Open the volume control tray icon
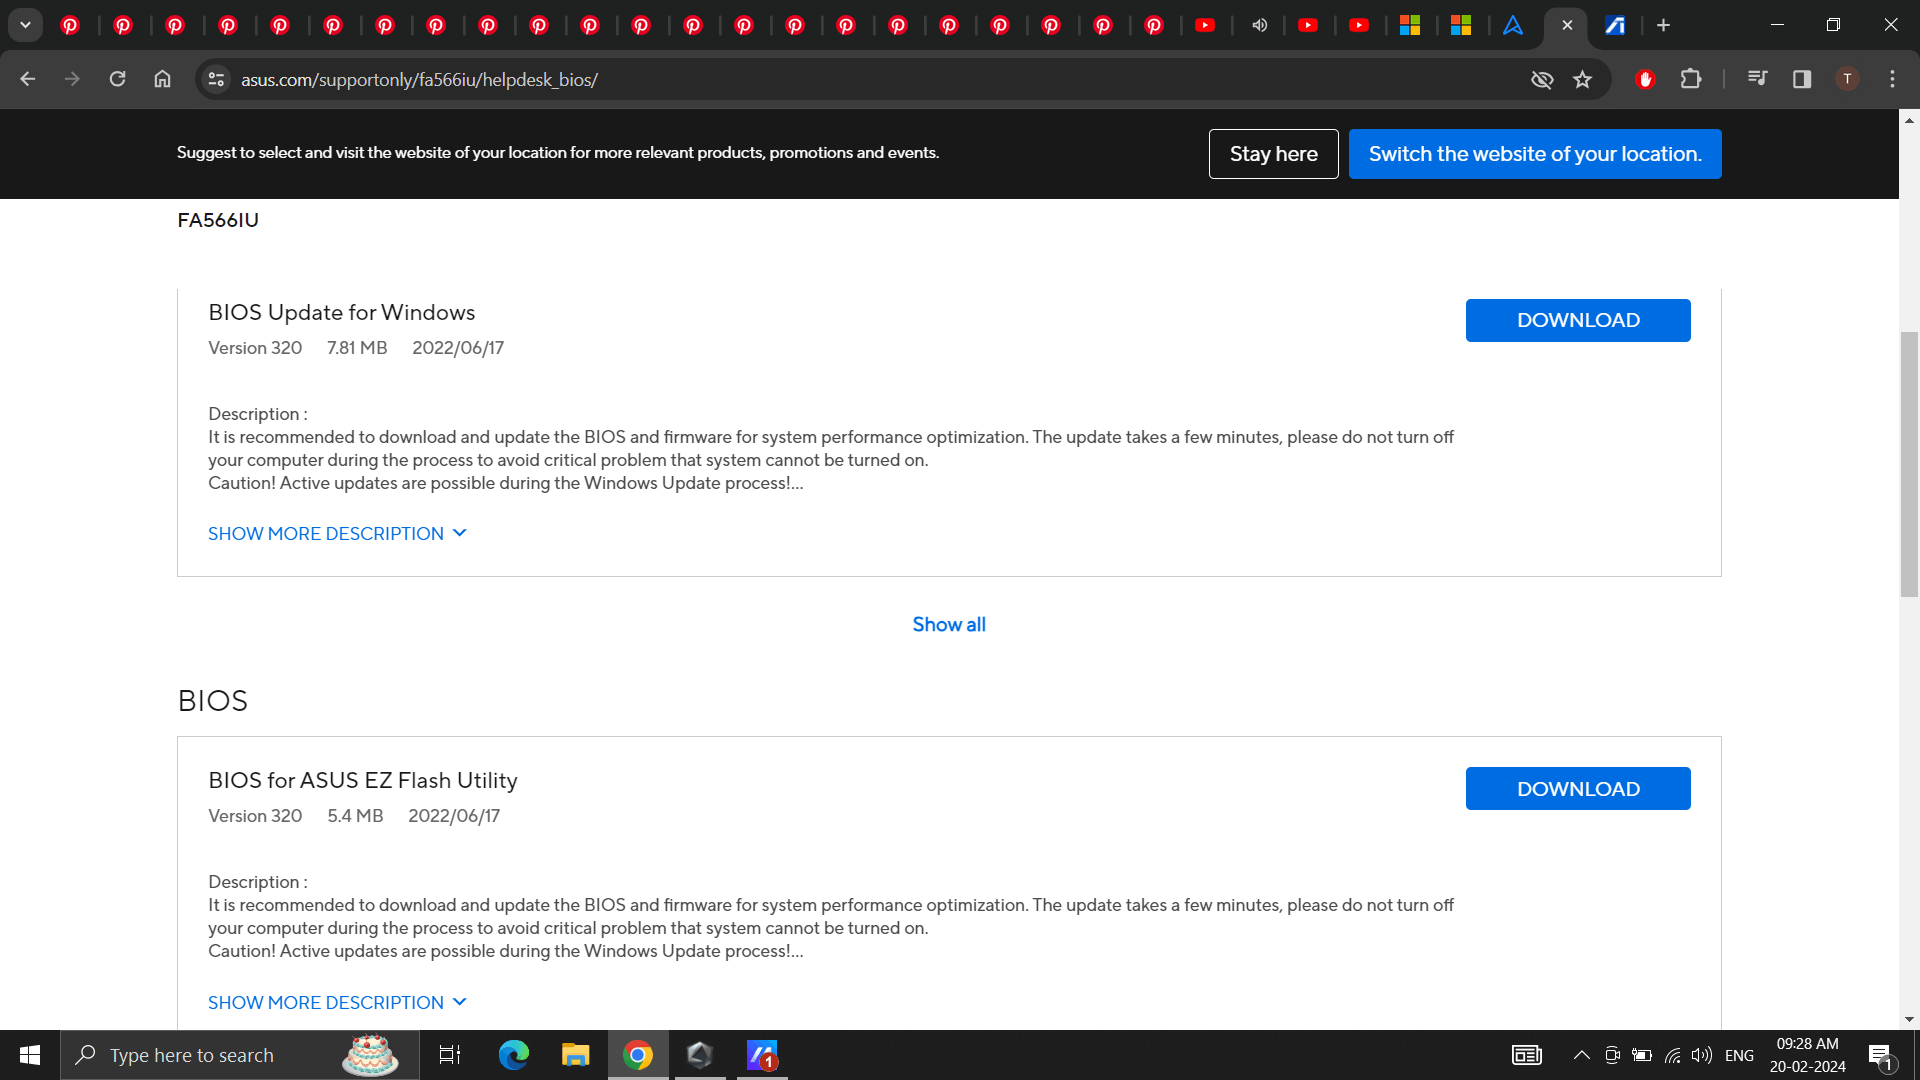 1701,1055
